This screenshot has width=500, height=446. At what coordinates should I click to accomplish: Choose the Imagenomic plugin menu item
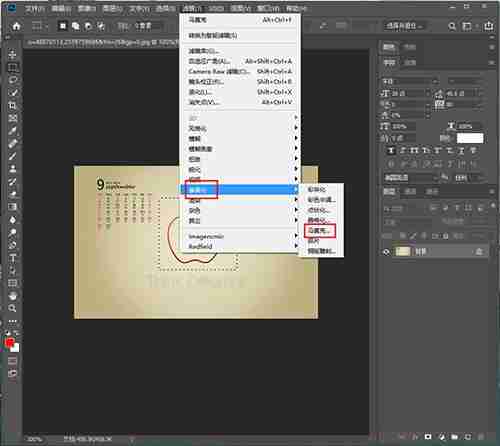coord(240,236)
